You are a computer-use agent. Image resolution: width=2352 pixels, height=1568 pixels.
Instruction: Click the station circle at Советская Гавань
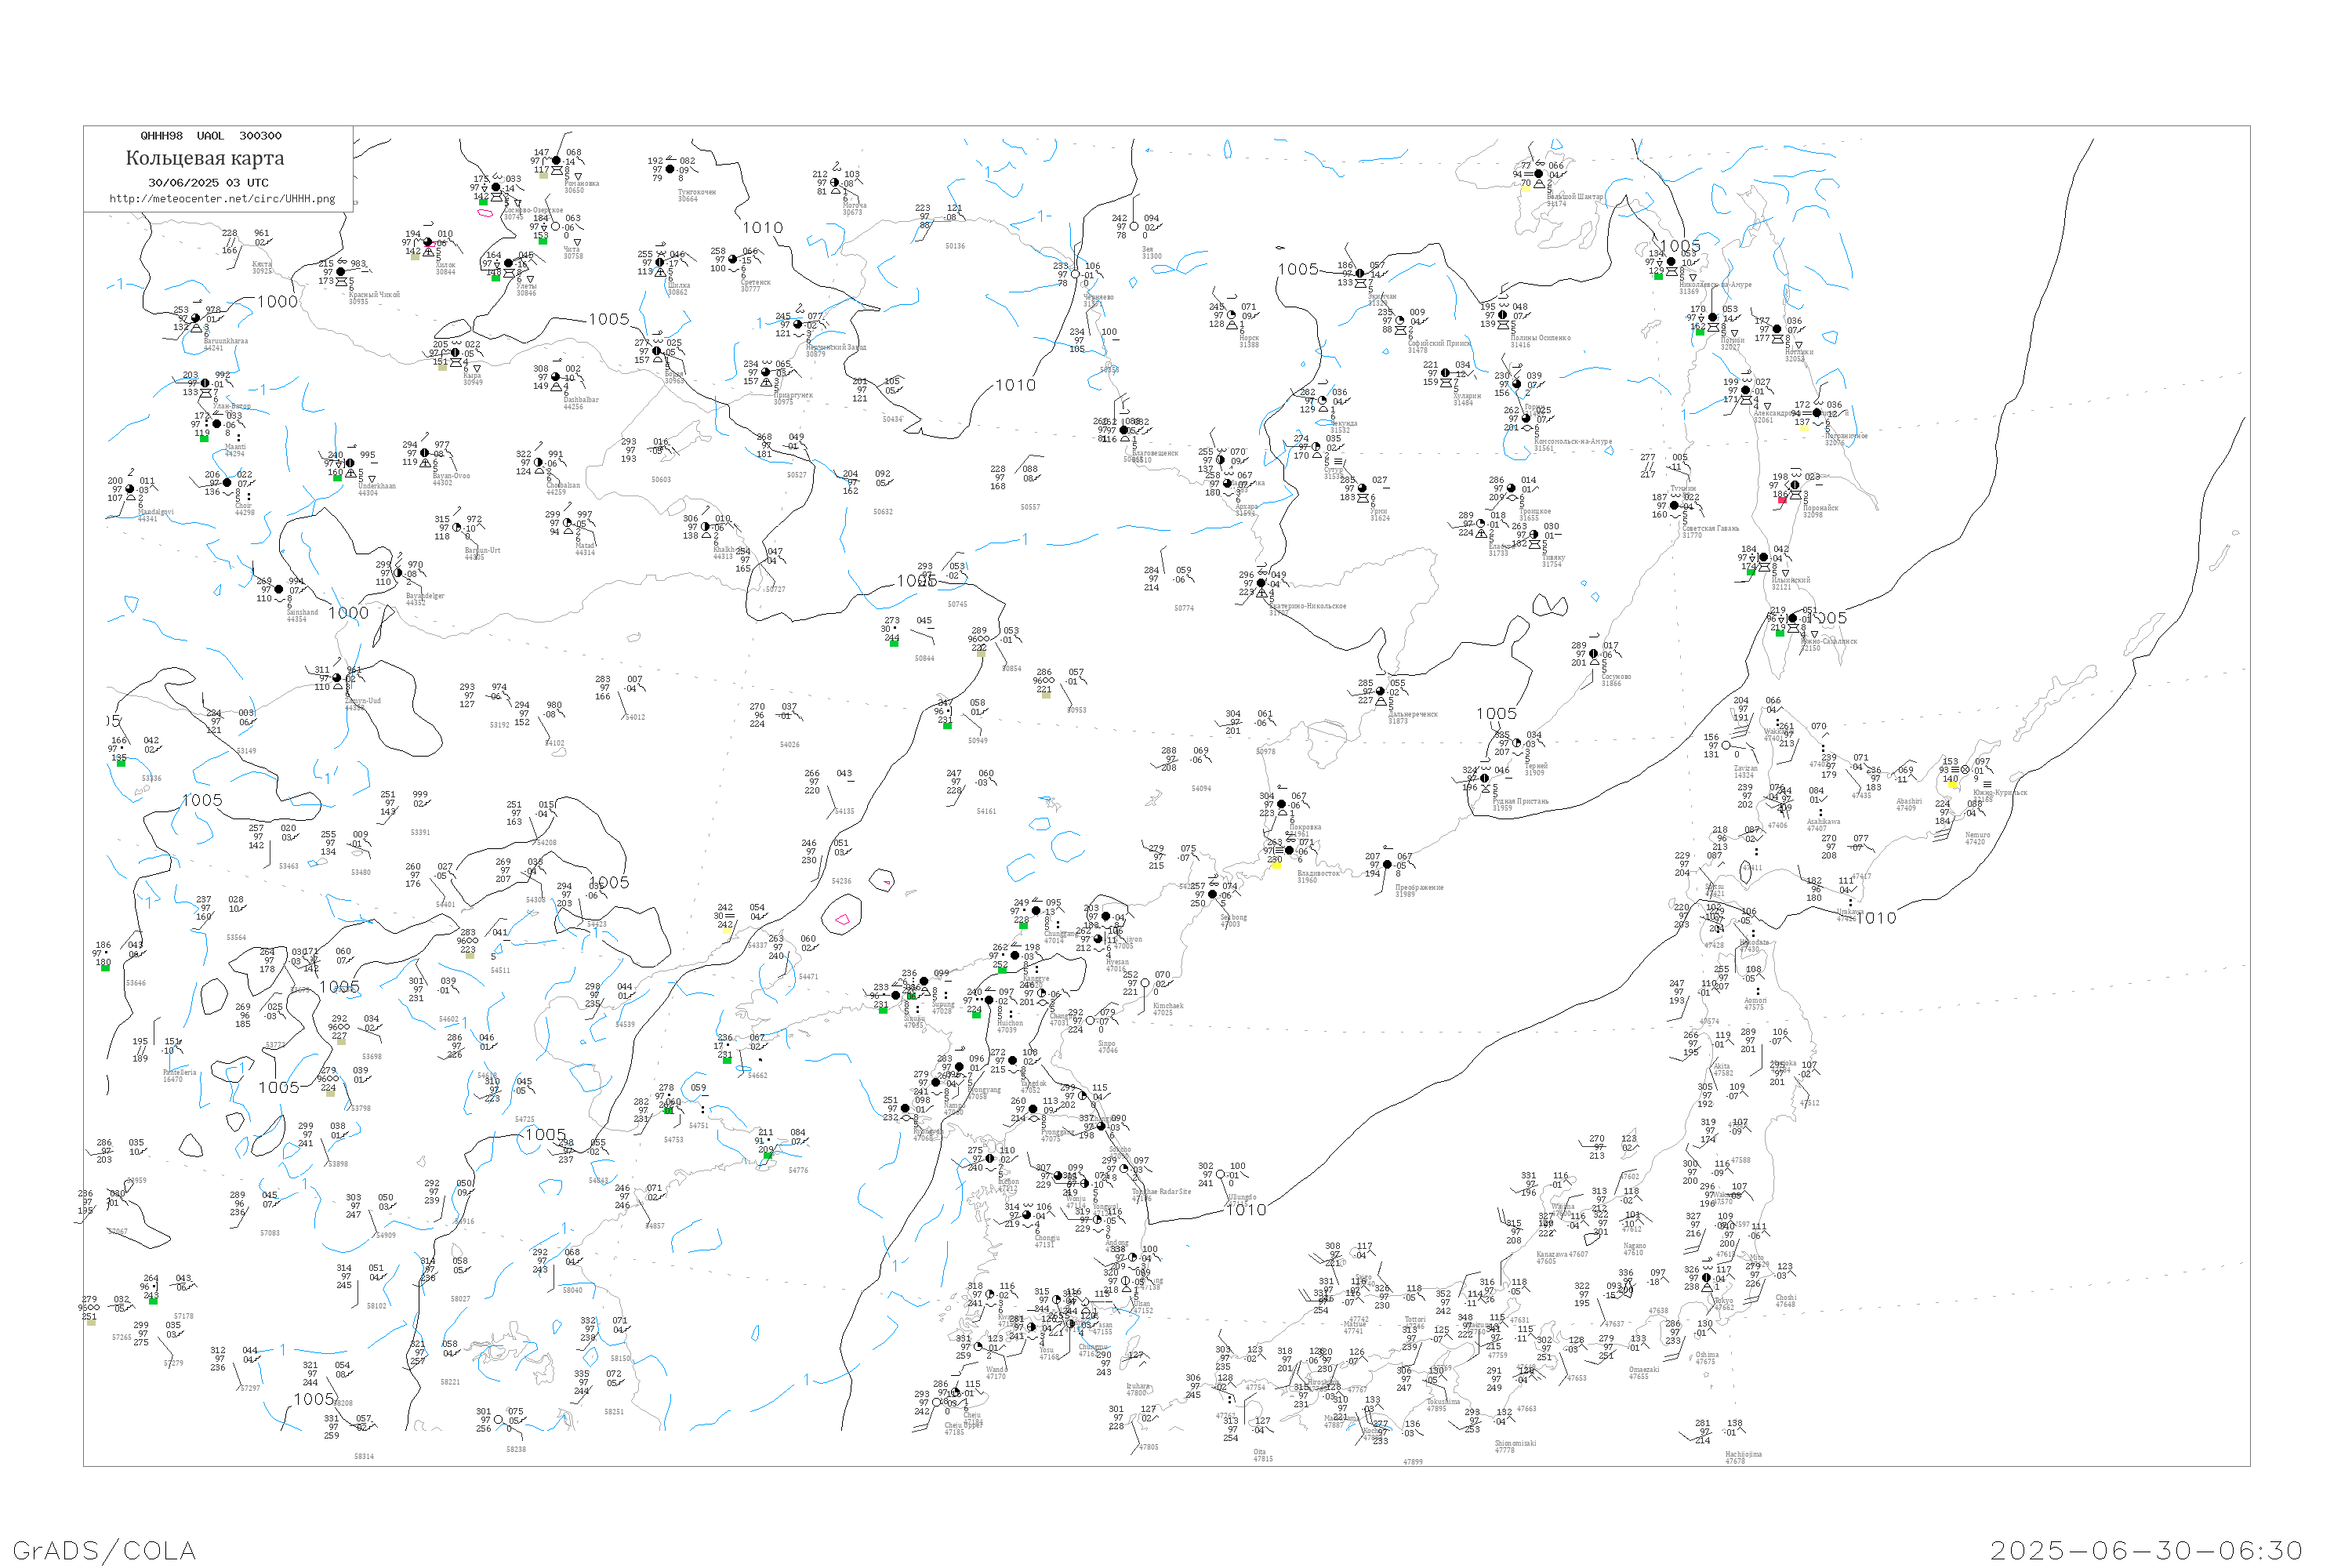click(1675, 506)
